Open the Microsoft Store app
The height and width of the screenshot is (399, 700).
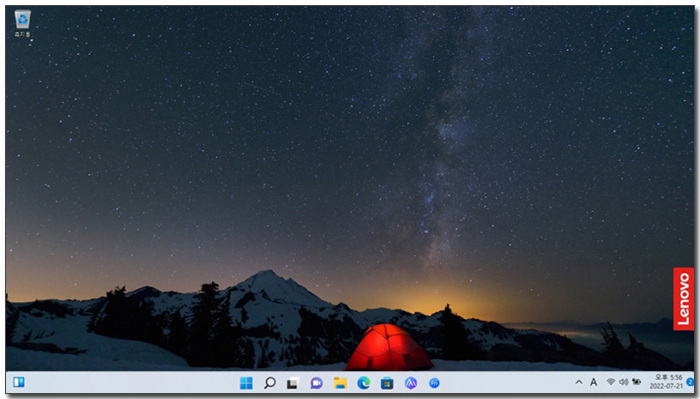coord(387,383)
